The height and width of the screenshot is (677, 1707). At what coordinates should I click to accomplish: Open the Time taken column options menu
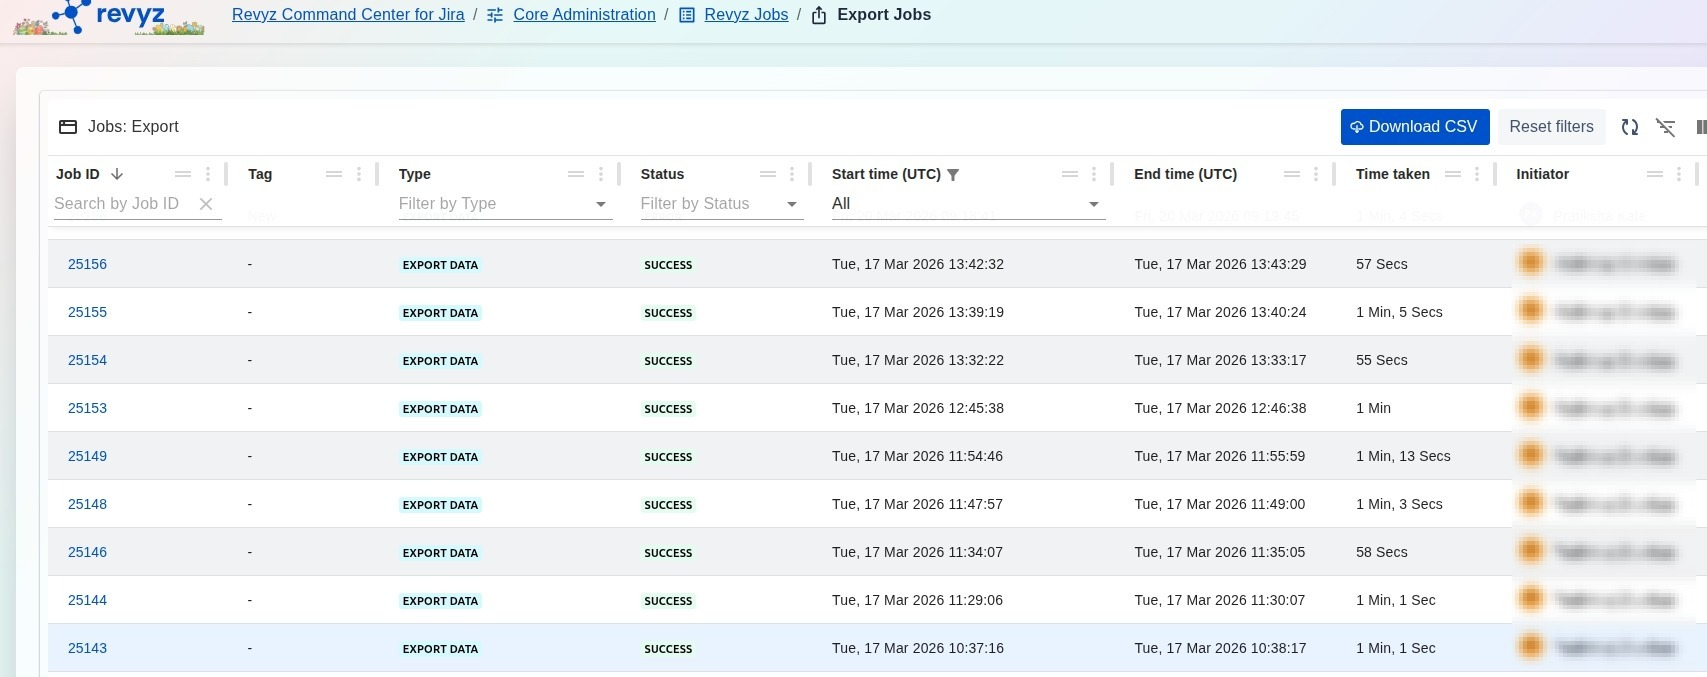pos(1477,174)
